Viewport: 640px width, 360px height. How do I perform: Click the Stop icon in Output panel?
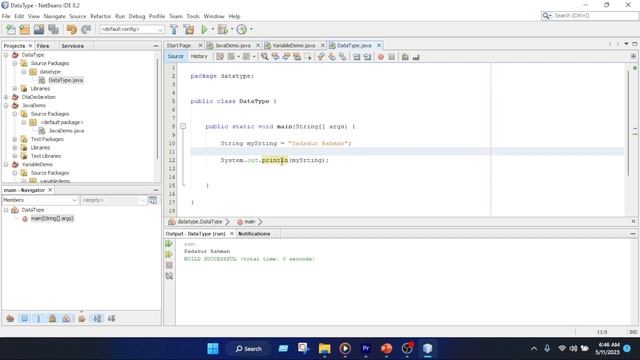169,265
